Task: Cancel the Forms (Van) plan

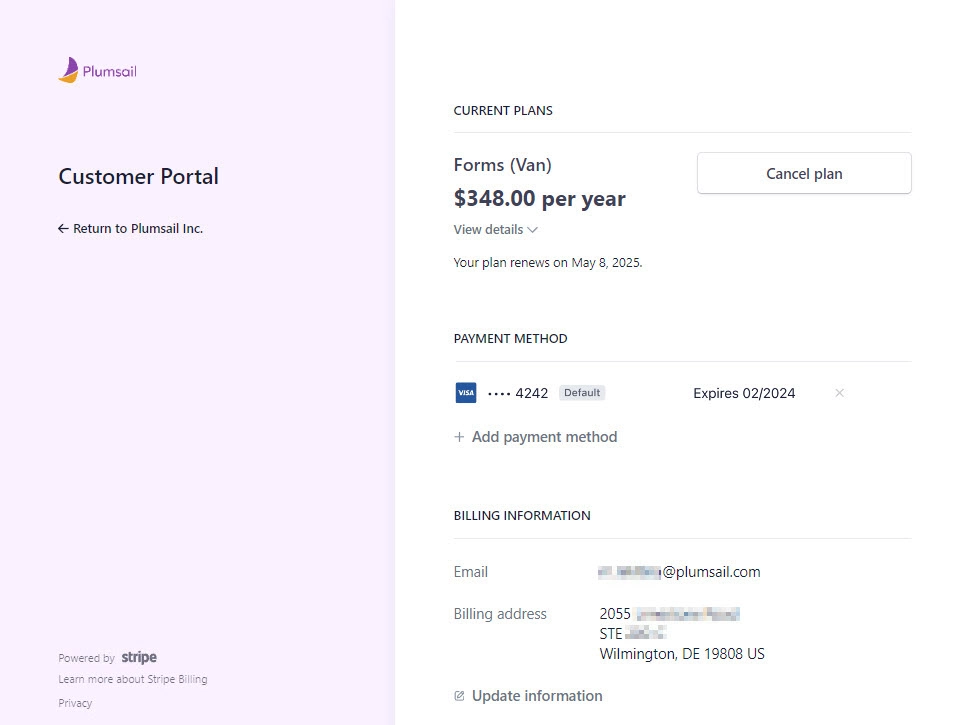Action: (x=804, y=173)
